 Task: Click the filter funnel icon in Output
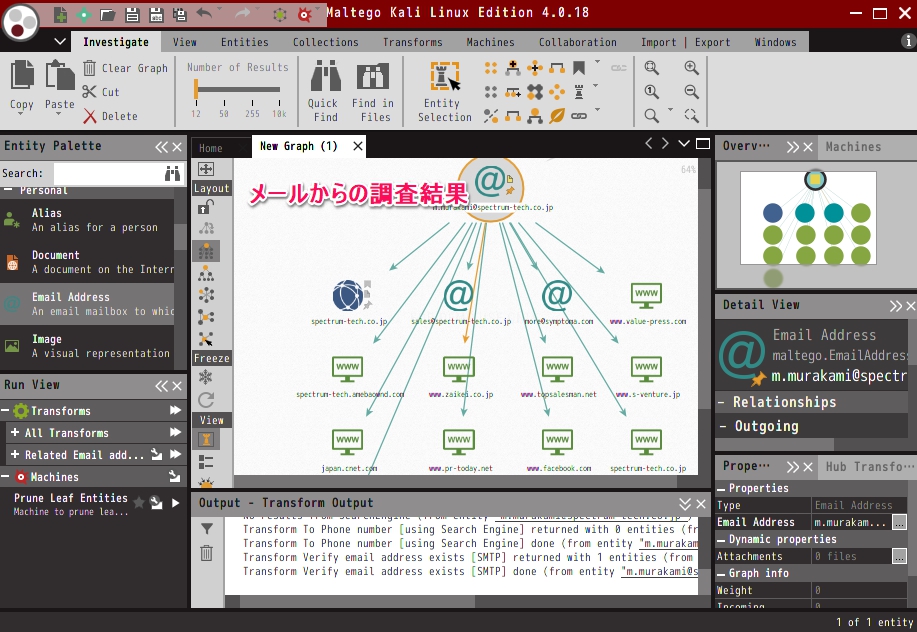pyautogui.click(x=206, y=529)
